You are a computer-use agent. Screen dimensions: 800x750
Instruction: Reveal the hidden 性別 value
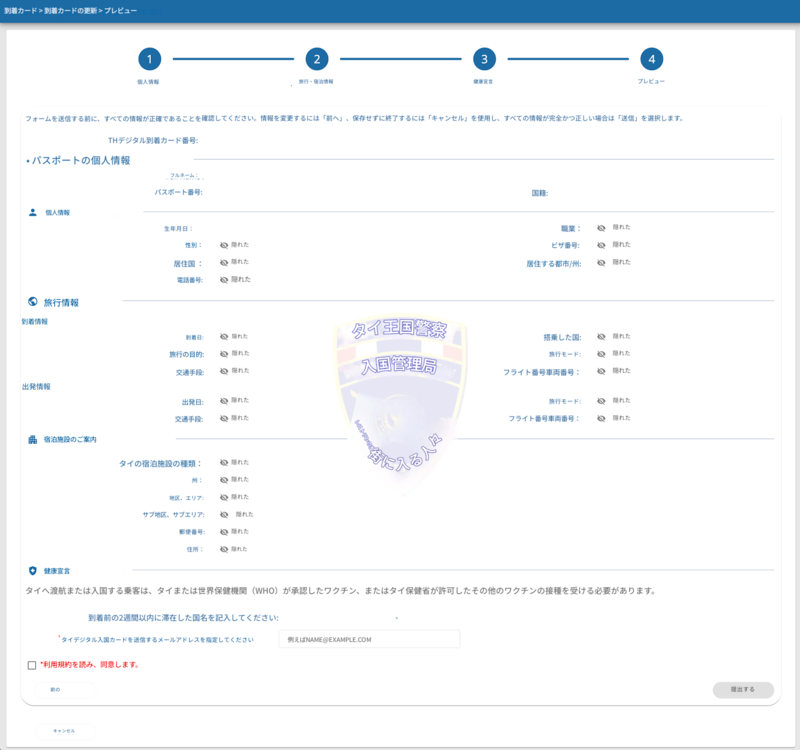(x=224, y=245)
